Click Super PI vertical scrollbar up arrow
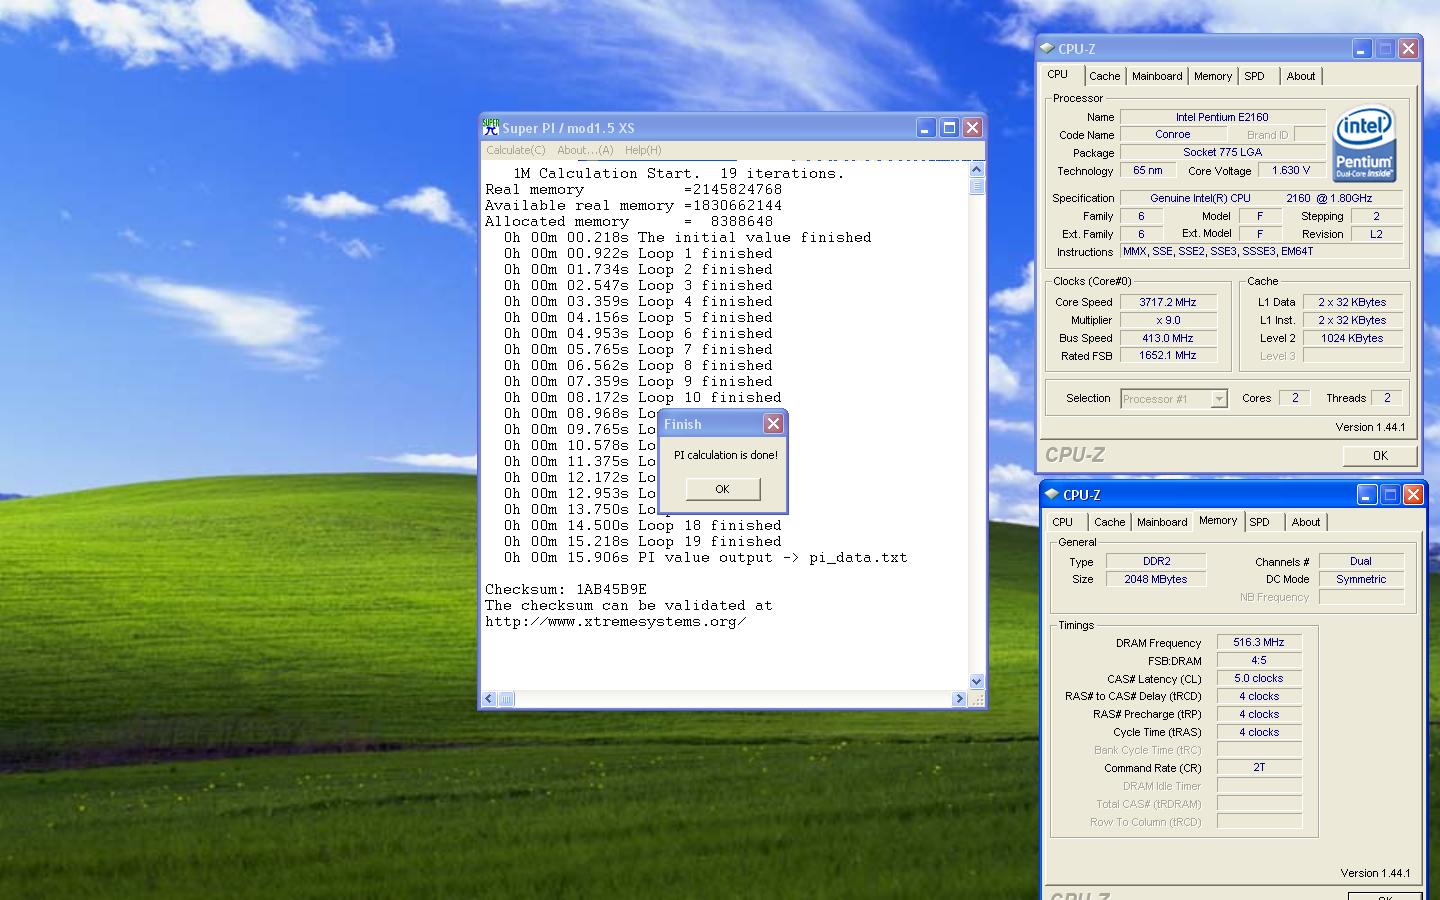The height and width of the screenshot is (900, 1440). (977, 170)
